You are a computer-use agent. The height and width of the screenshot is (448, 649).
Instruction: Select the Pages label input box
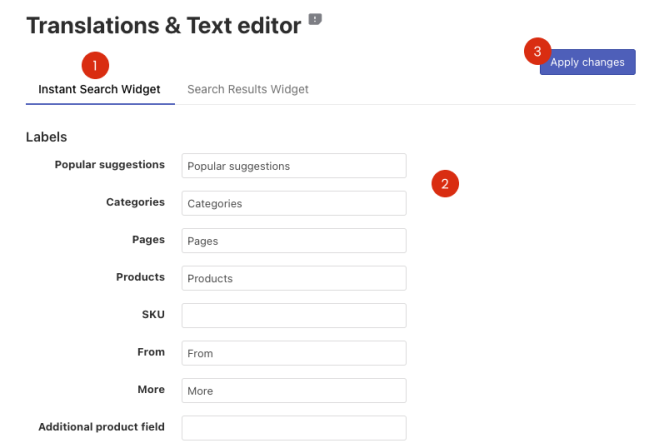click(x=294, y=241)
